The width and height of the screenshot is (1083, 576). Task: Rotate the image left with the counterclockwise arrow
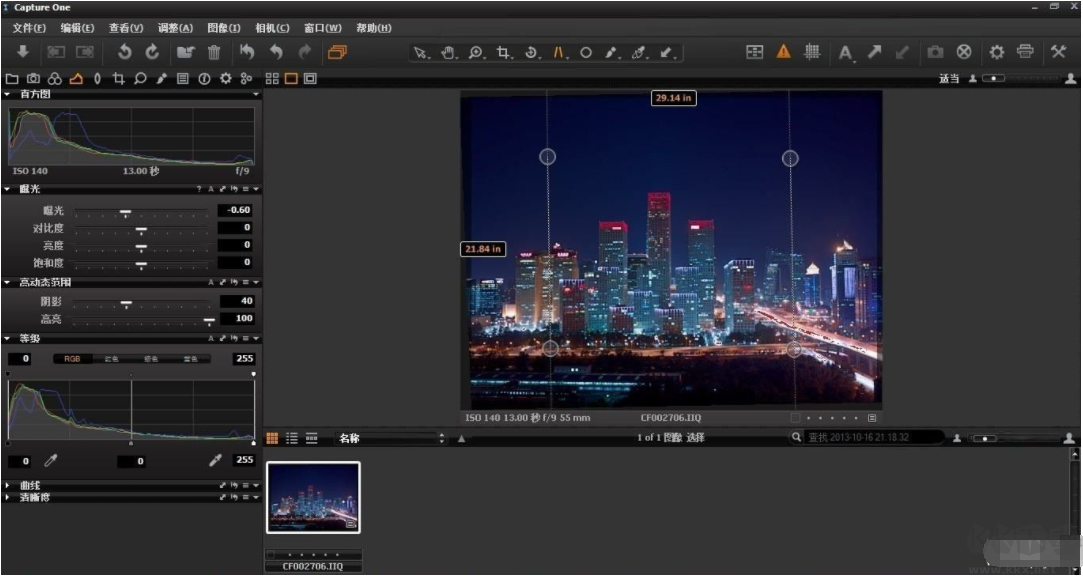click(124, 53)
